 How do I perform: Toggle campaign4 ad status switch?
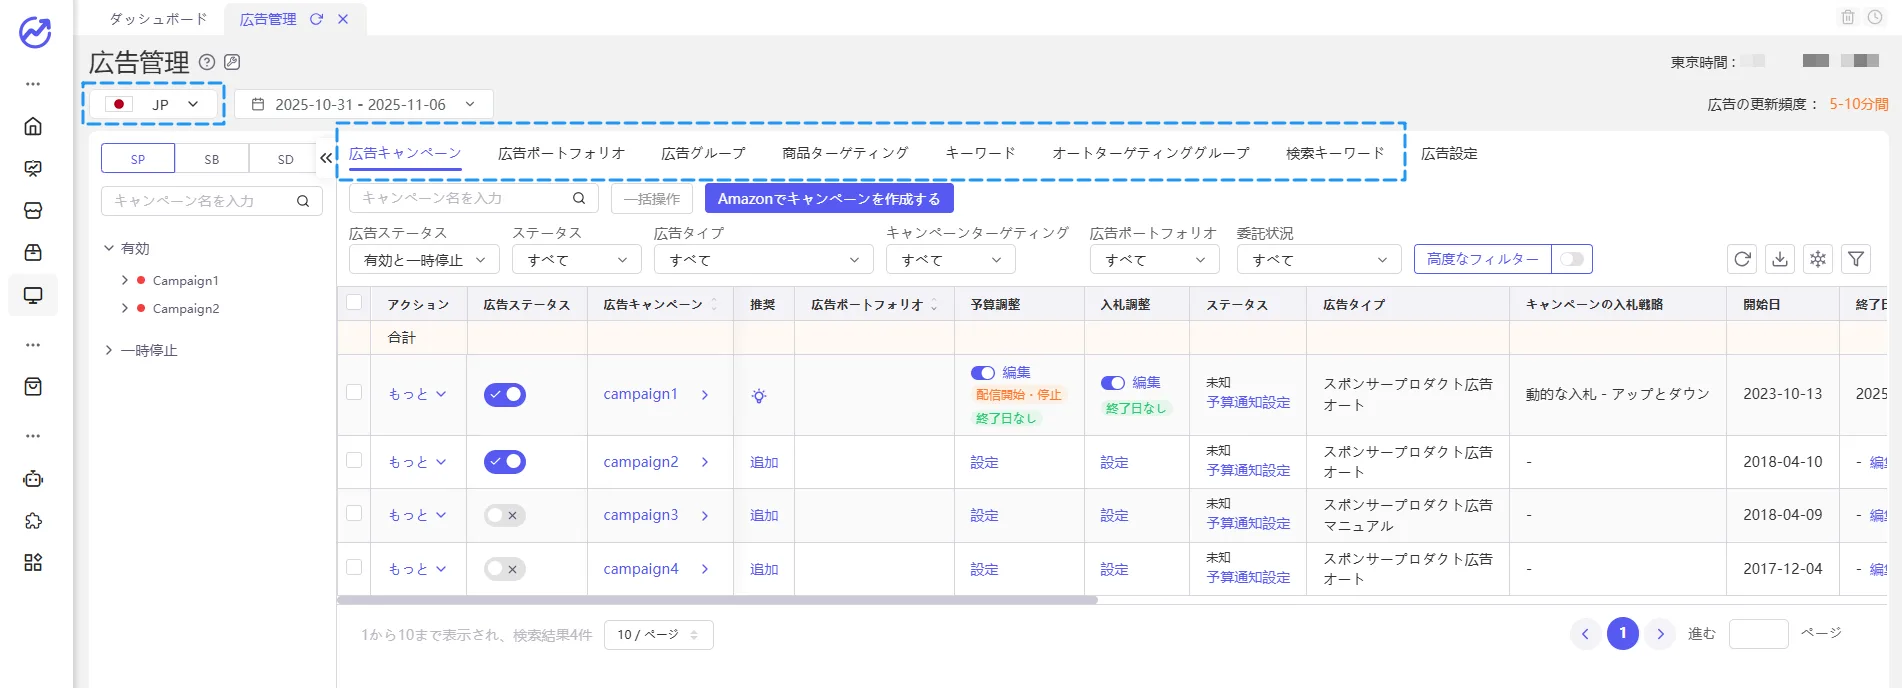(x=505, y=569)
